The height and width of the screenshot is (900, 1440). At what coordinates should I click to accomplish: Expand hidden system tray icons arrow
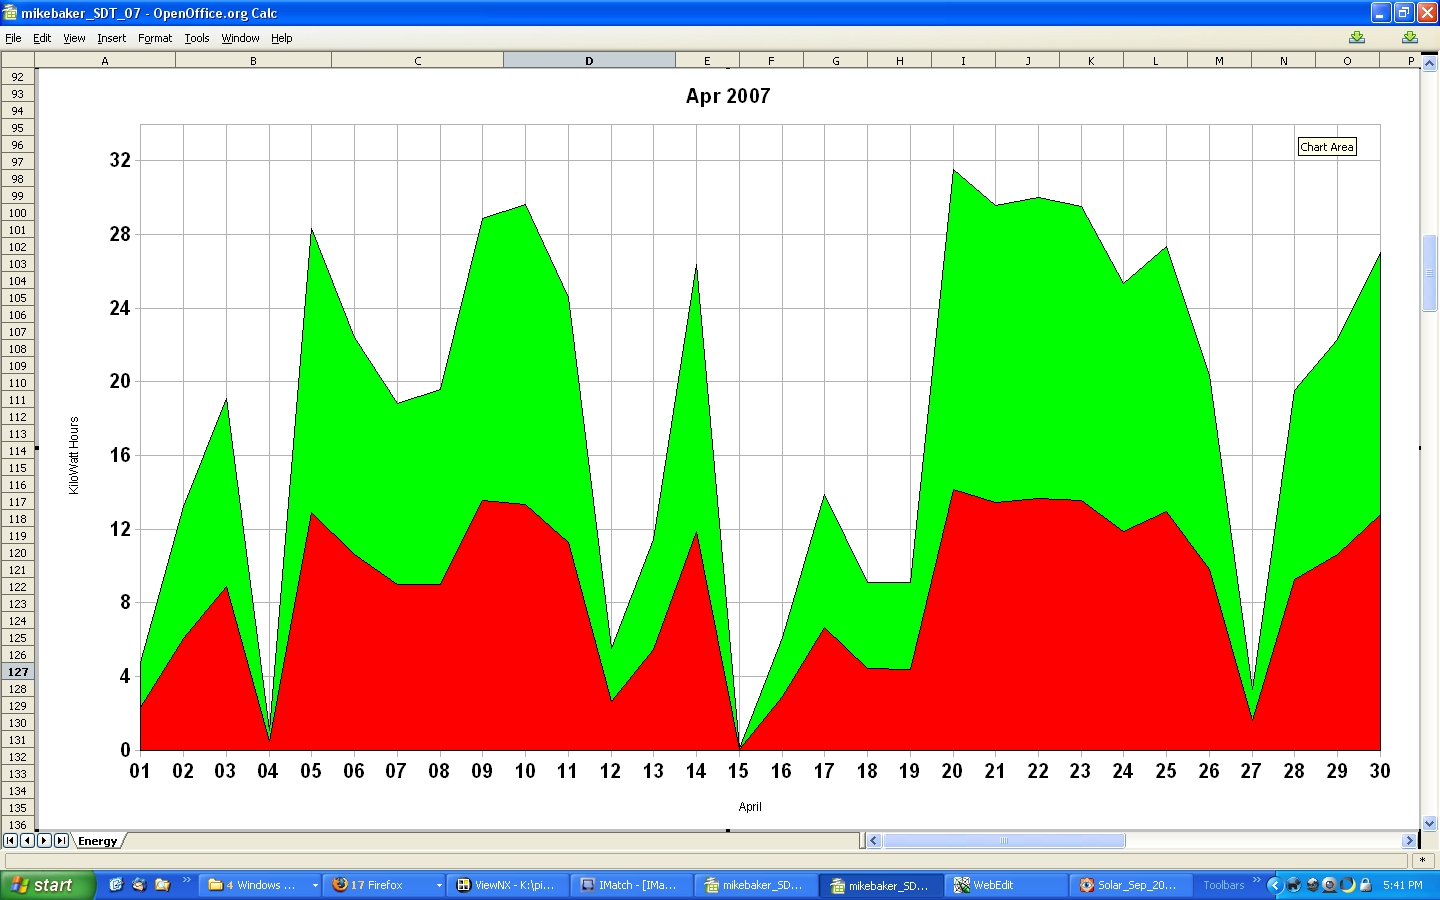pyautogui.click(x=1274, y=885)
